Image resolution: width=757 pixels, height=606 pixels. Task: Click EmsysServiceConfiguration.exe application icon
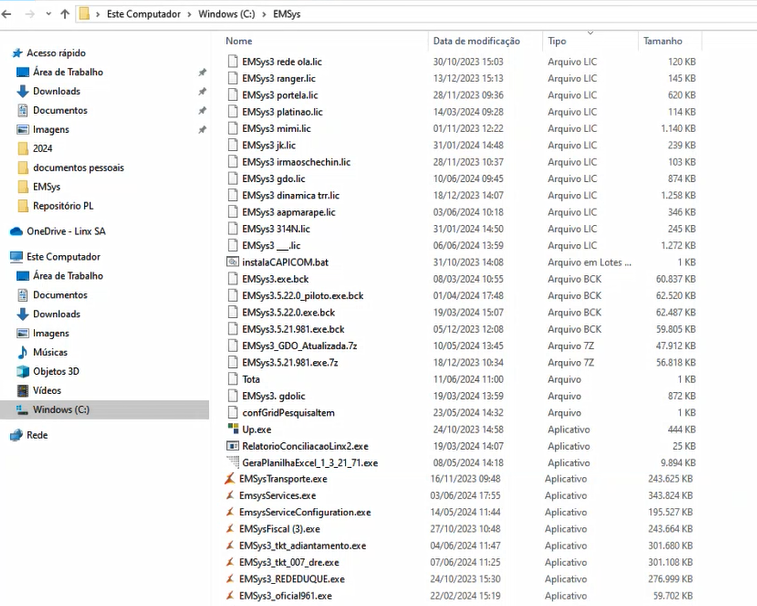click(230, 512)
